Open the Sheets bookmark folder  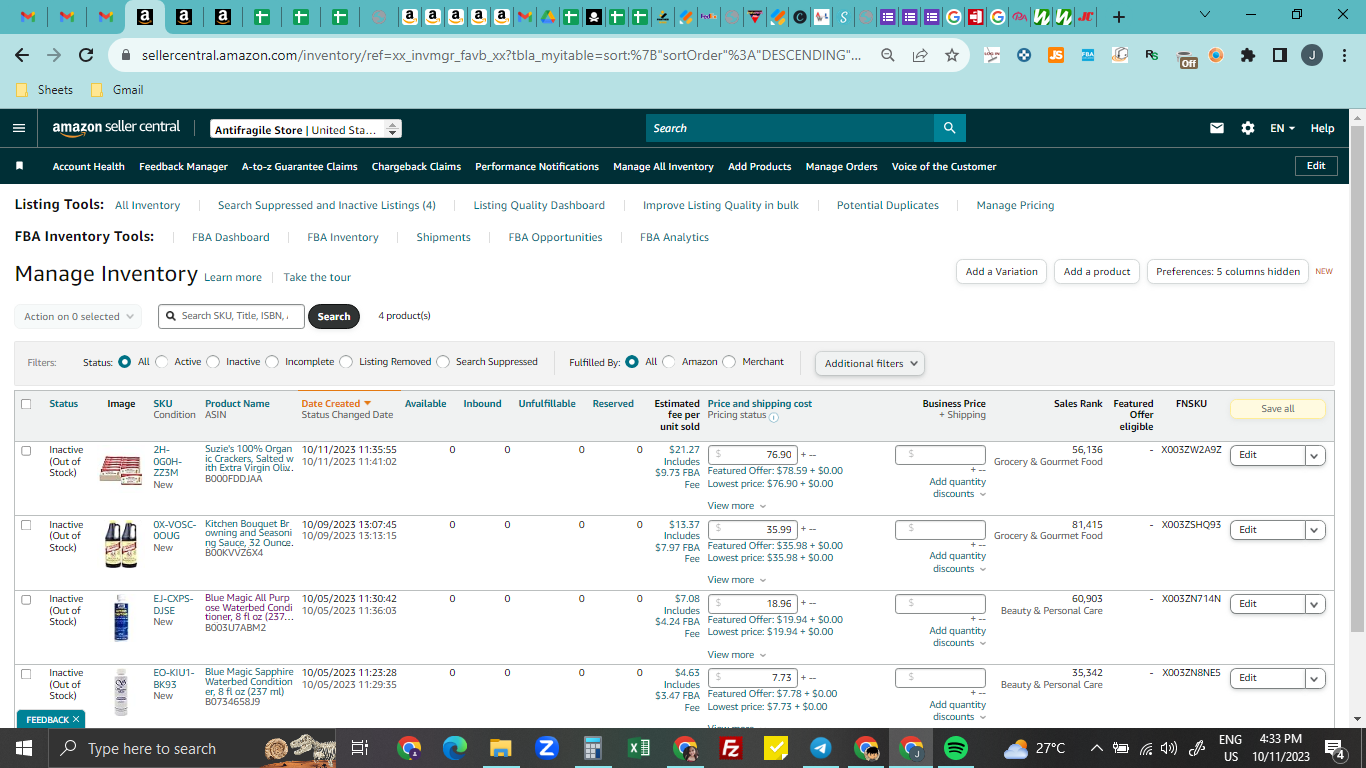(45, 90)
